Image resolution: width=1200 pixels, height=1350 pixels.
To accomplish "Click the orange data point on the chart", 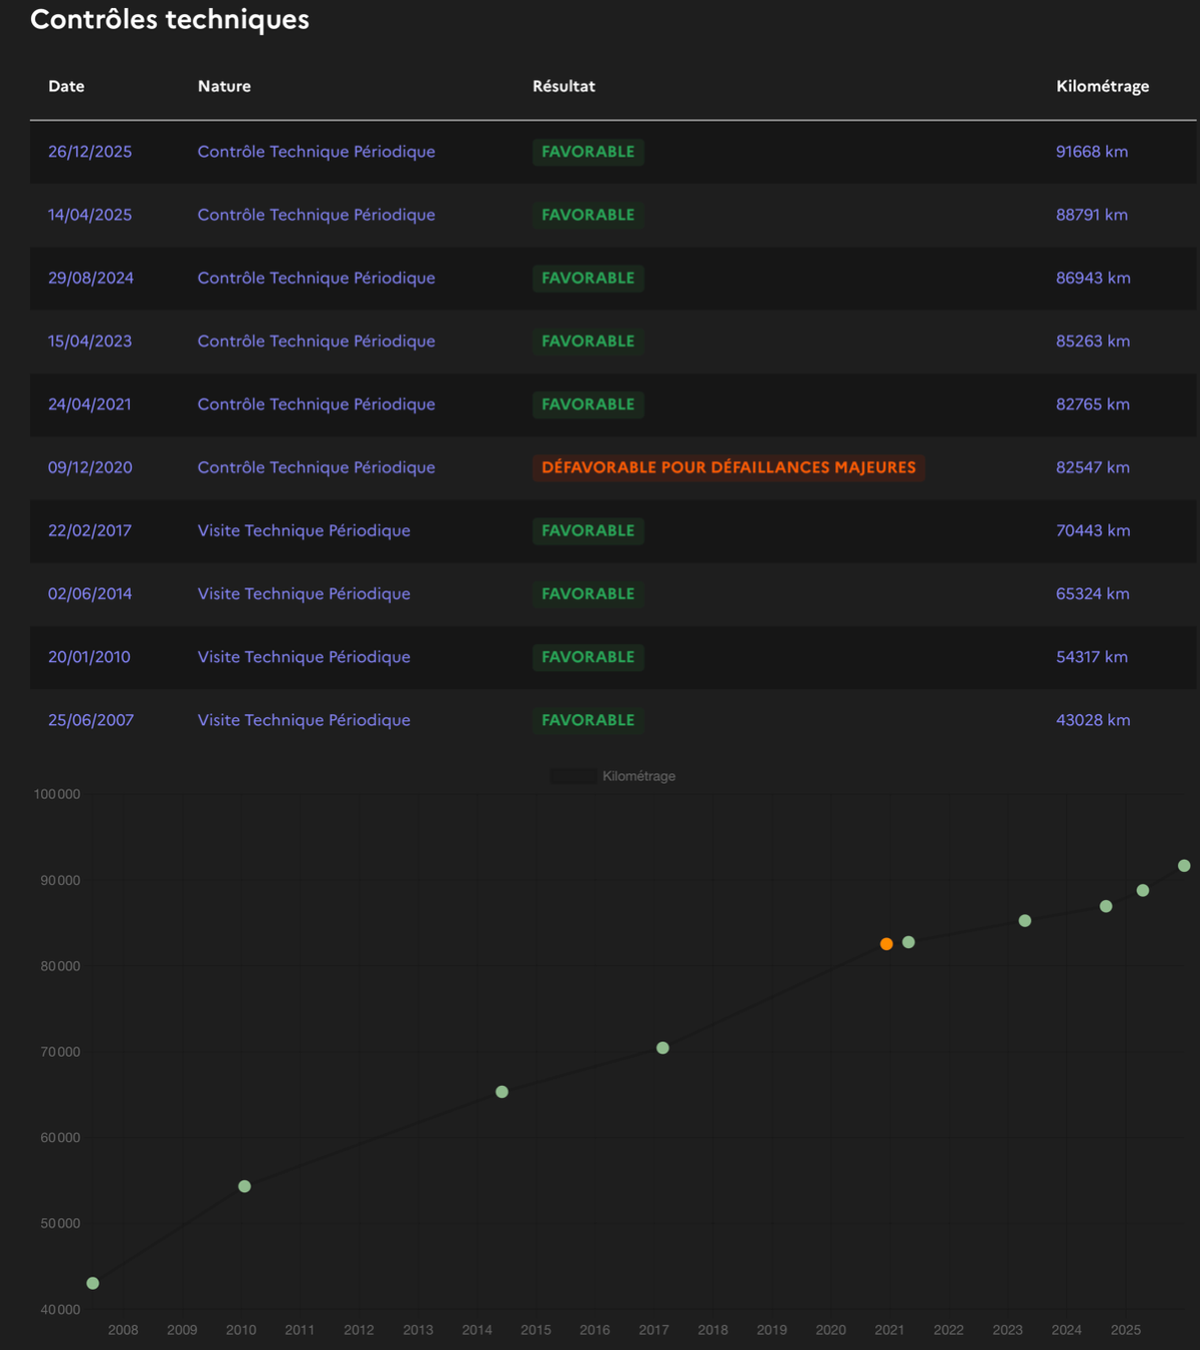I will (886, 944).
